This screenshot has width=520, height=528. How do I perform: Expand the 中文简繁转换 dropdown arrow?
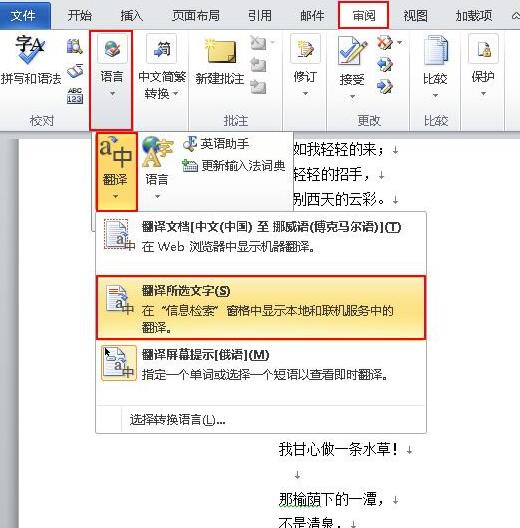click(175, 94)
